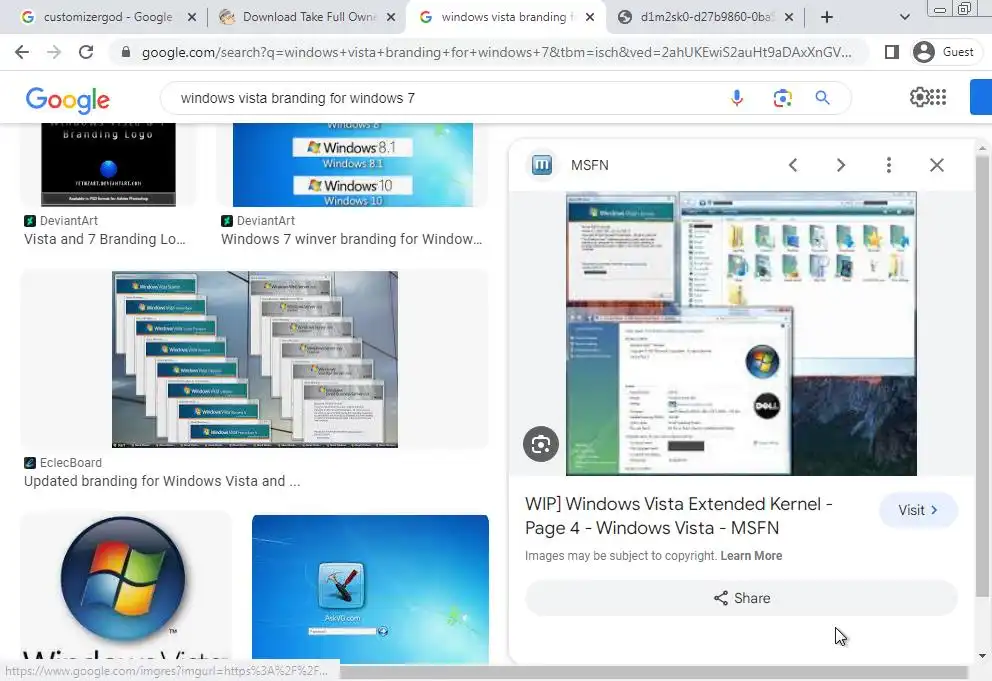Click the EclecBoard source label
The width and height of the screenshot is (992, 681).
pos(70,463)
